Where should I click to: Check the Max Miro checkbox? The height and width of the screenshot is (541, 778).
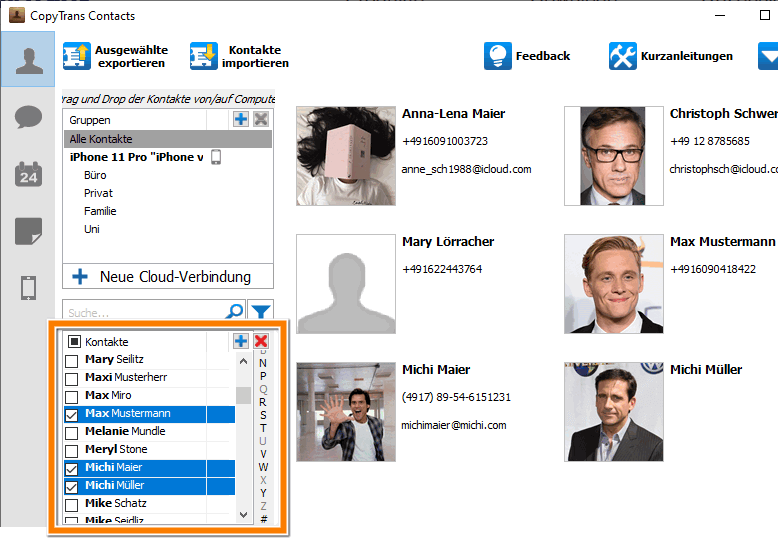[x=71, y=397]
